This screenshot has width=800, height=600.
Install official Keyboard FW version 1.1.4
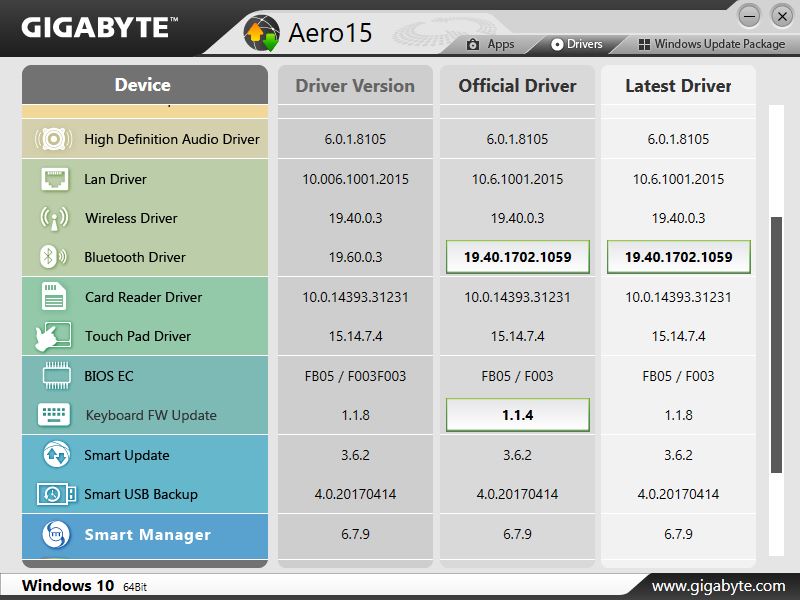[517, 415]
